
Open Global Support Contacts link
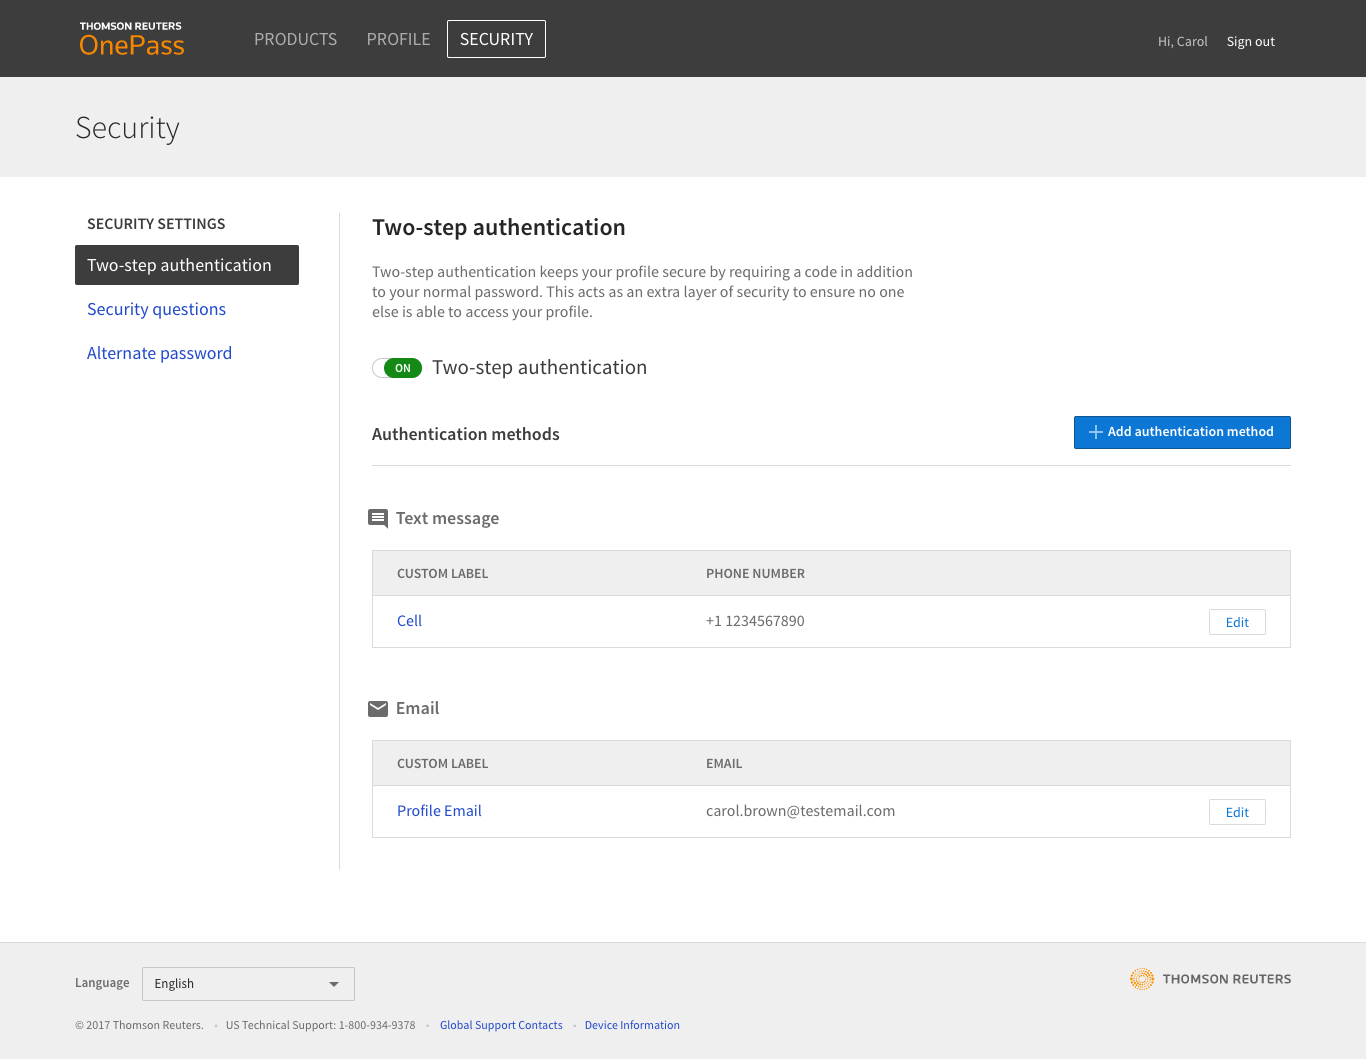click(501, 1025)
